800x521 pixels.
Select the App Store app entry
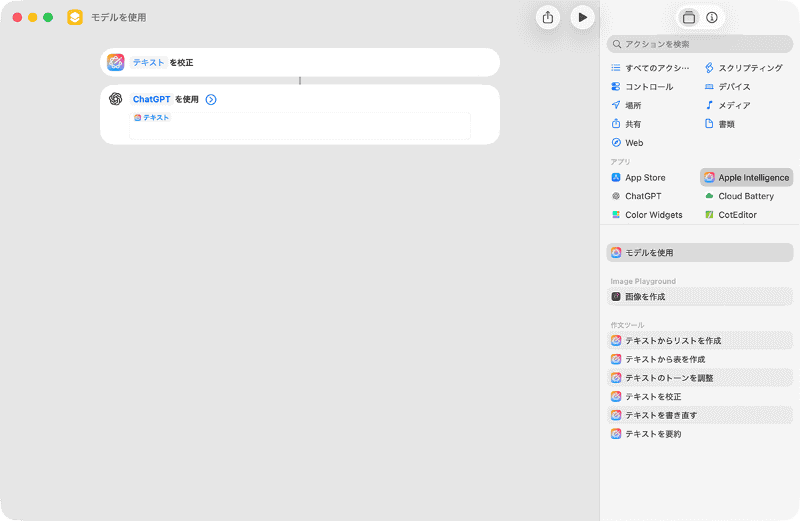(x=644, y=177)
